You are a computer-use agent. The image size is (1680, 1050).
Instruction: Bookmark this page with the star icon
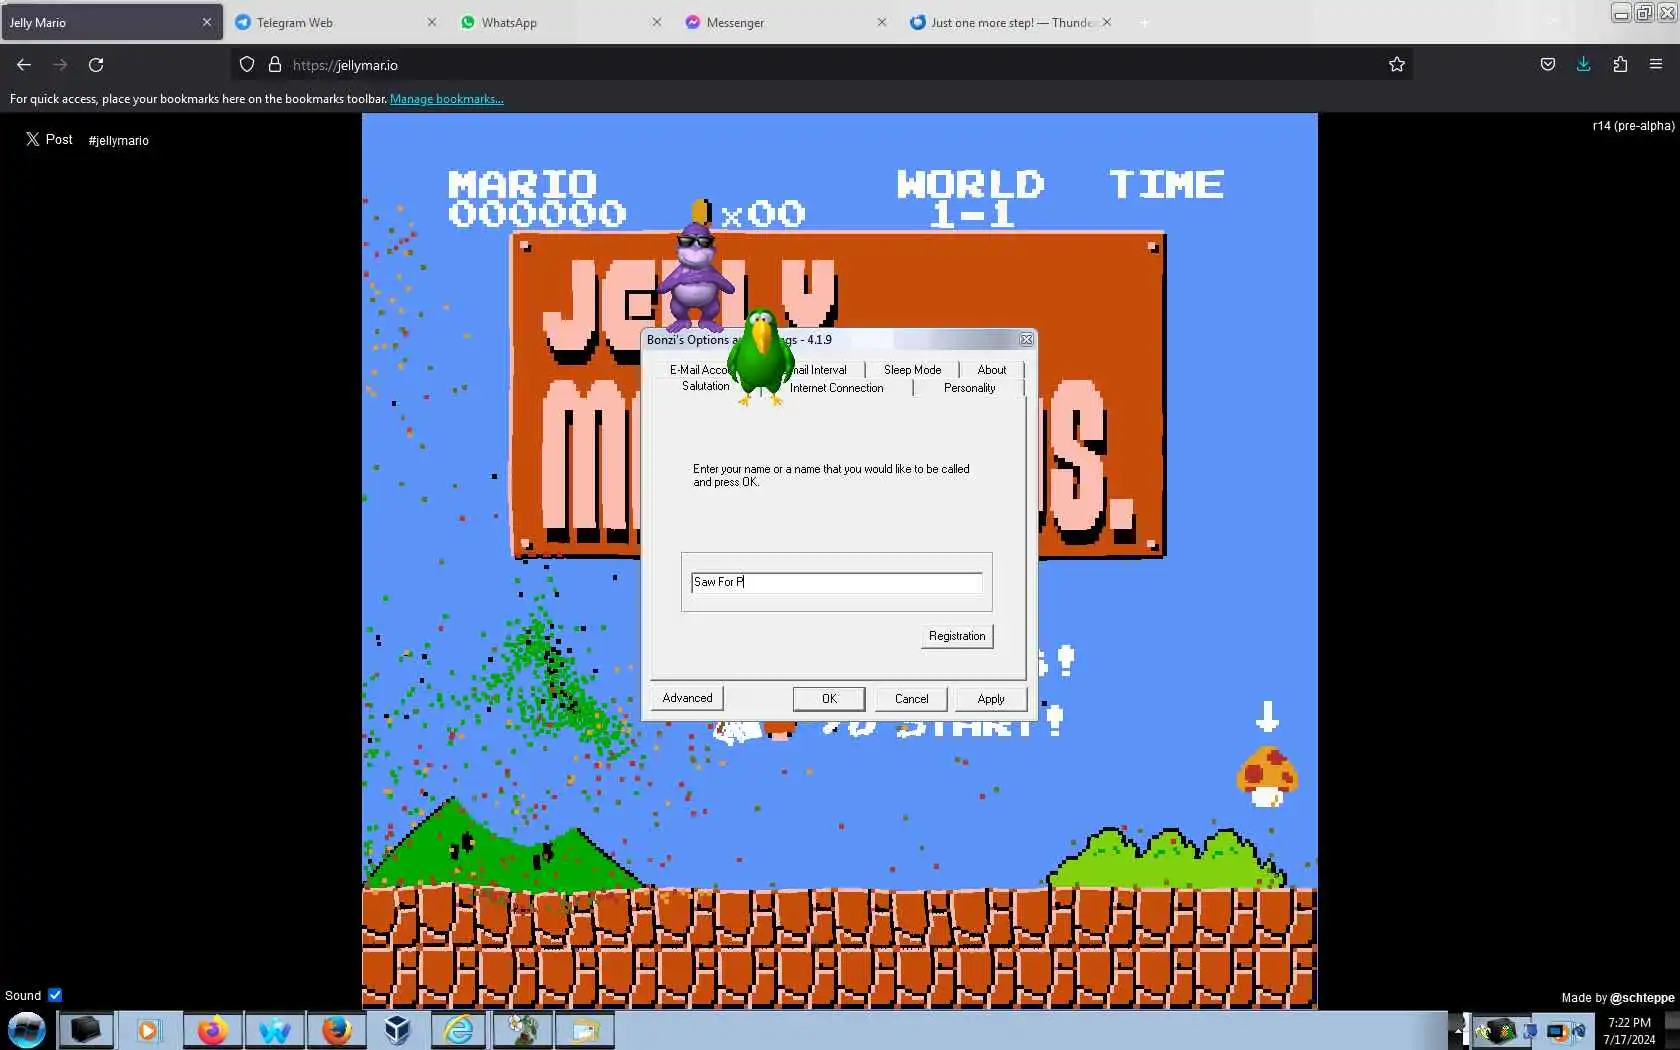click(x=1397, y=65)
